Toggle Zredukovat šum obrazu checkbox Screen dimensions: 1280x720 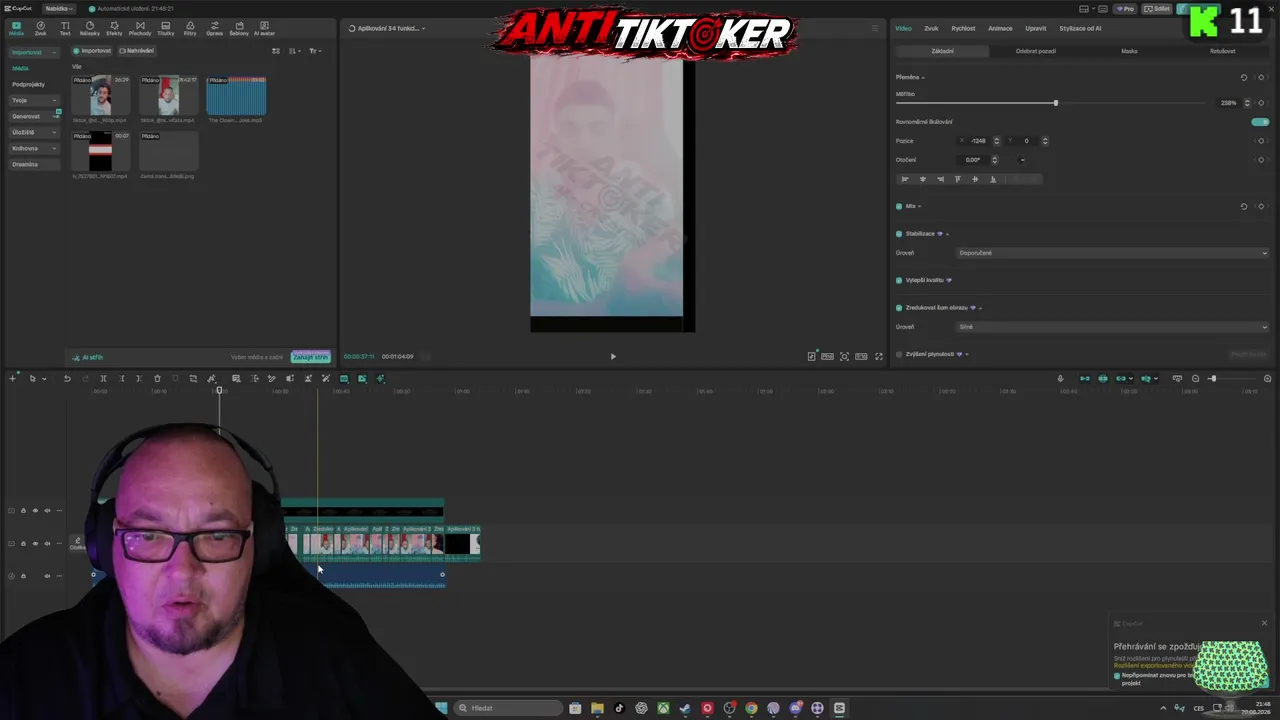coord(899,308)
